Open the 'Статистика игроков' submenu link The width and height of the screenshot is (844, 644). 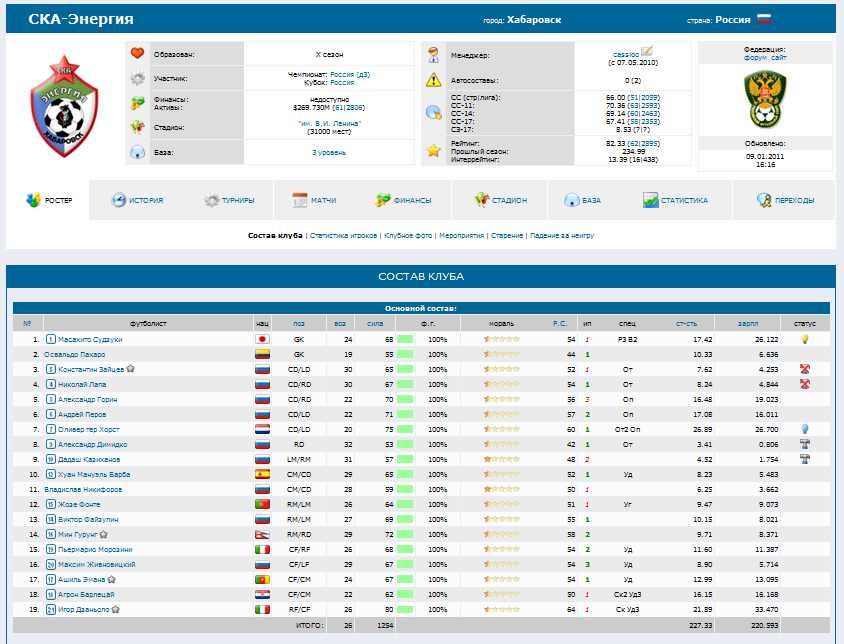click(345, 236)
